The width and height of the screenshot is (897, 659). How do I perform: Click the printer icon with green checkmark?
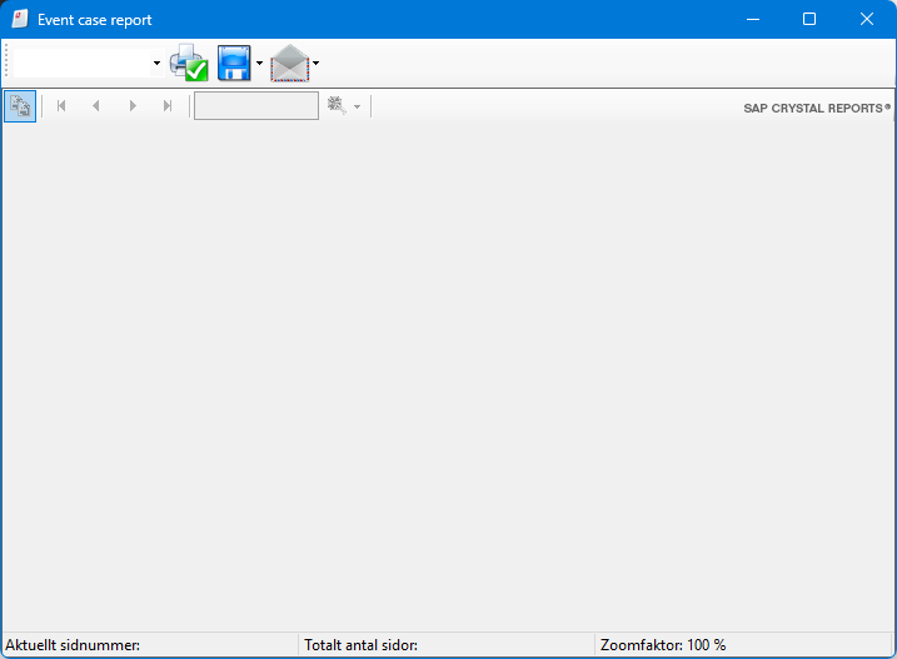pos(188,63)
